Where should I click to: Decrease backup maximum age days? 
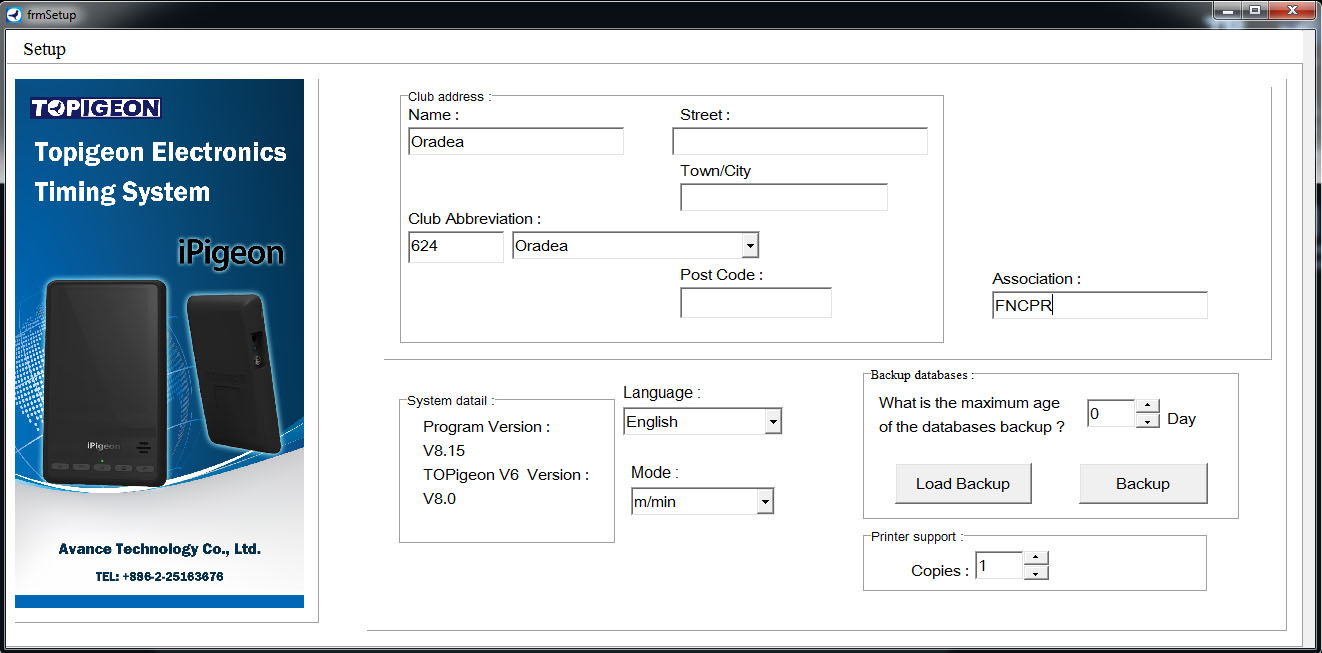(1148, 421)
